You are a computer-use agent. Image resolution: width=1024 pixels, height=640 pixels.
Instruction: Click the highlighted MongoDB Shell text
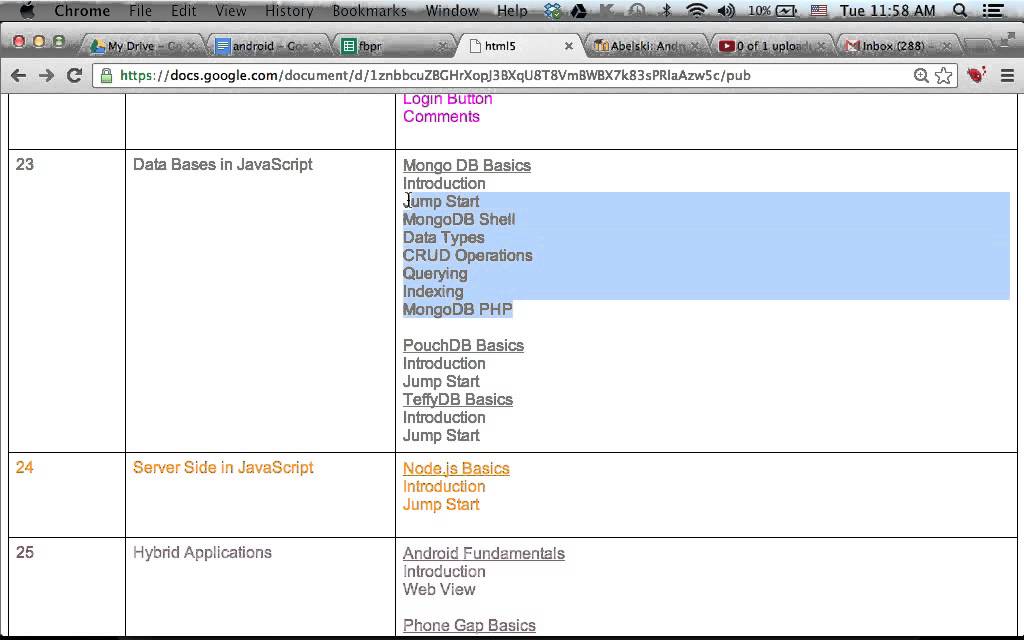[x=458, y=220]
